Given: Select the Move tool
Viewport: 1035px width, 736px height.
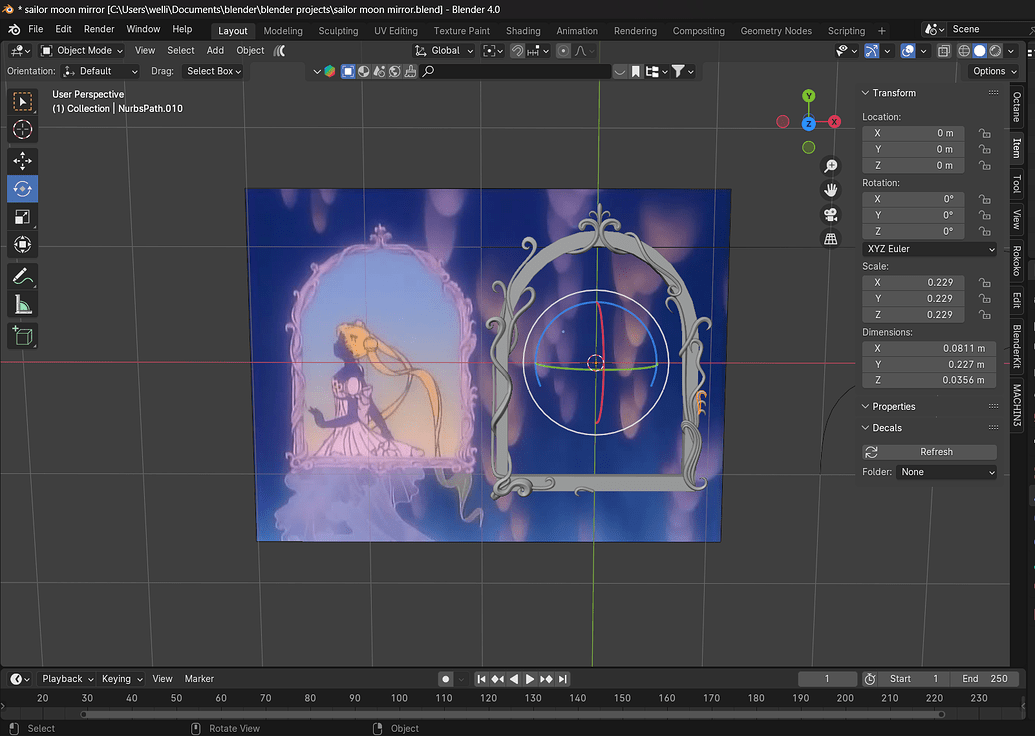Looking at the screenshot, I should click(x=22, y=160).
